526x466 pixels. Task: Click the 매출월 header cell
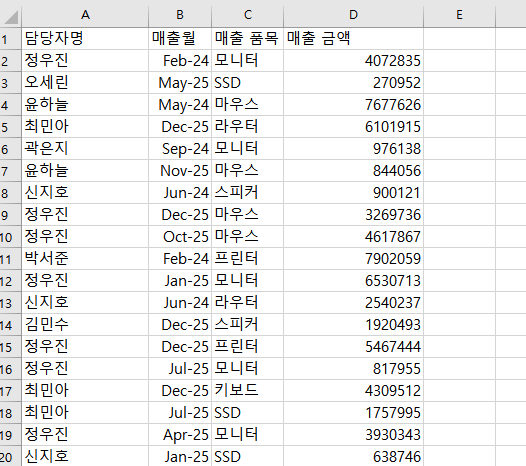[x=180, y=39]
